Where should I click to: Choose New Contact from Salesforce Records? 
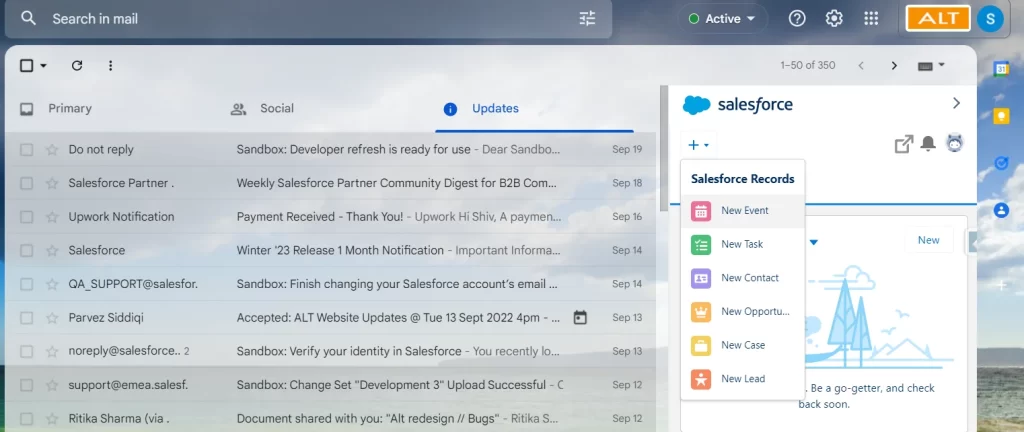pyautogui.click(x=743, y=278)
